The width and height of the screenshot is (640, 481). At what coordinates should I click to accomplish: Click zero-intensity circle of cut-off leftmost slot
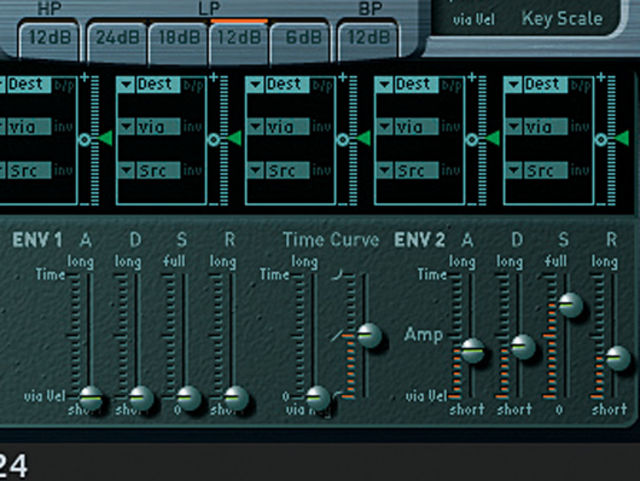(x=84, y=140)
